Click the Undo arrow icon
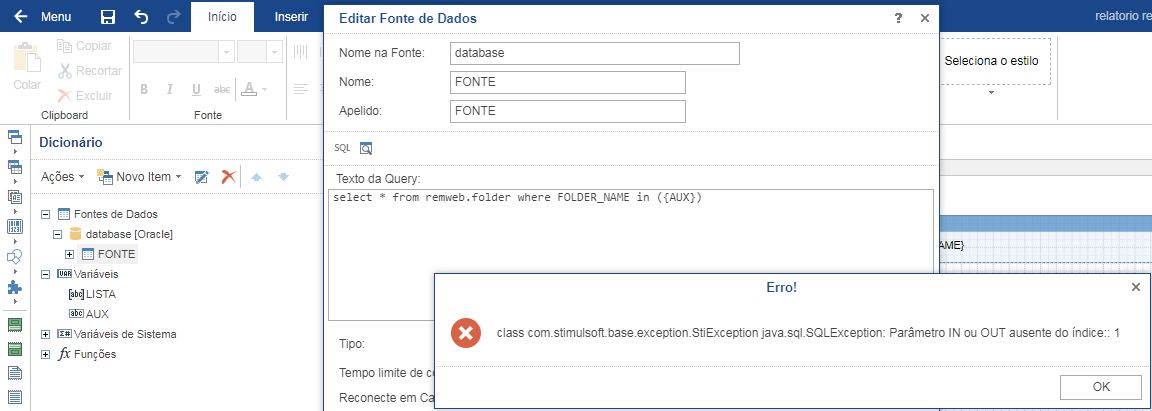 (x=141, y=17)
